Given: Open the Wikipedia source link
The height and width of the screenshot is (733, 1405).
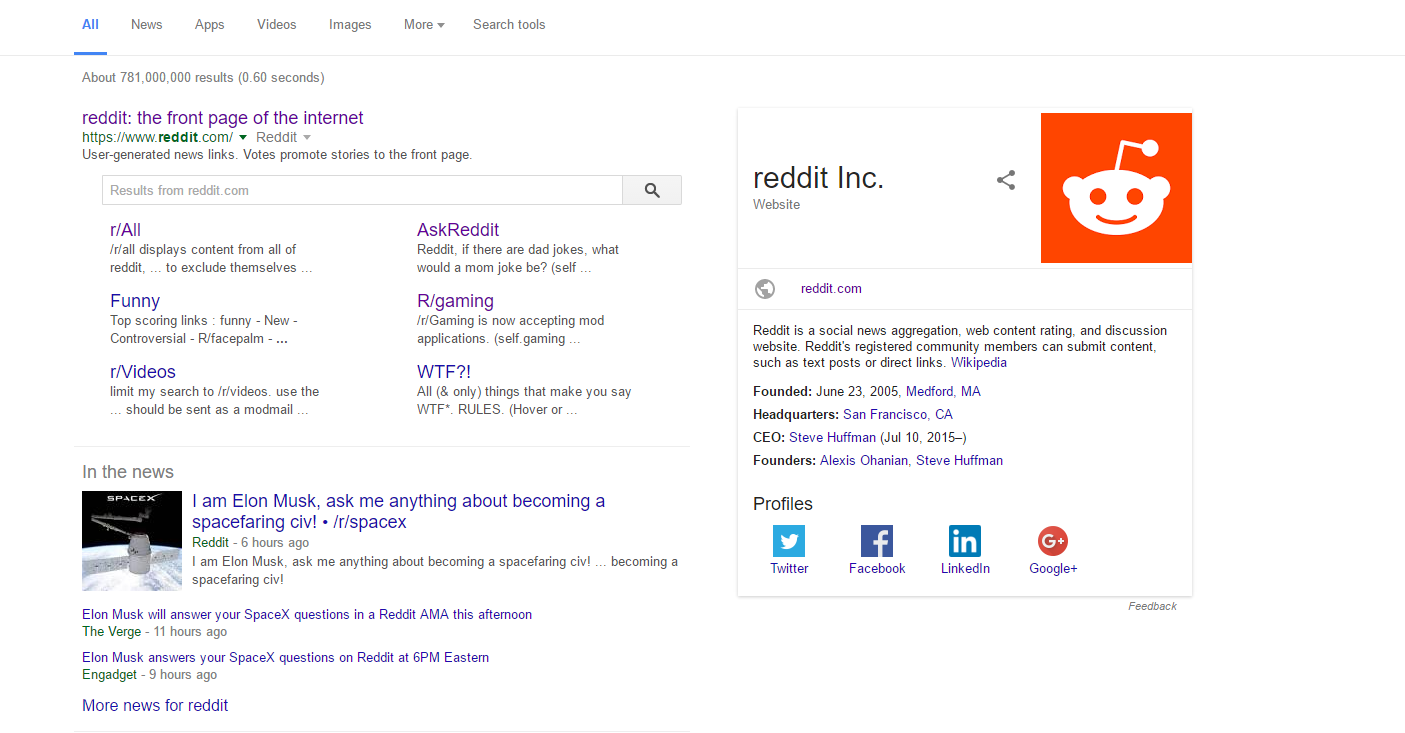Looking at the screenshot, I should pyautogui.click(x=979, y=363).
